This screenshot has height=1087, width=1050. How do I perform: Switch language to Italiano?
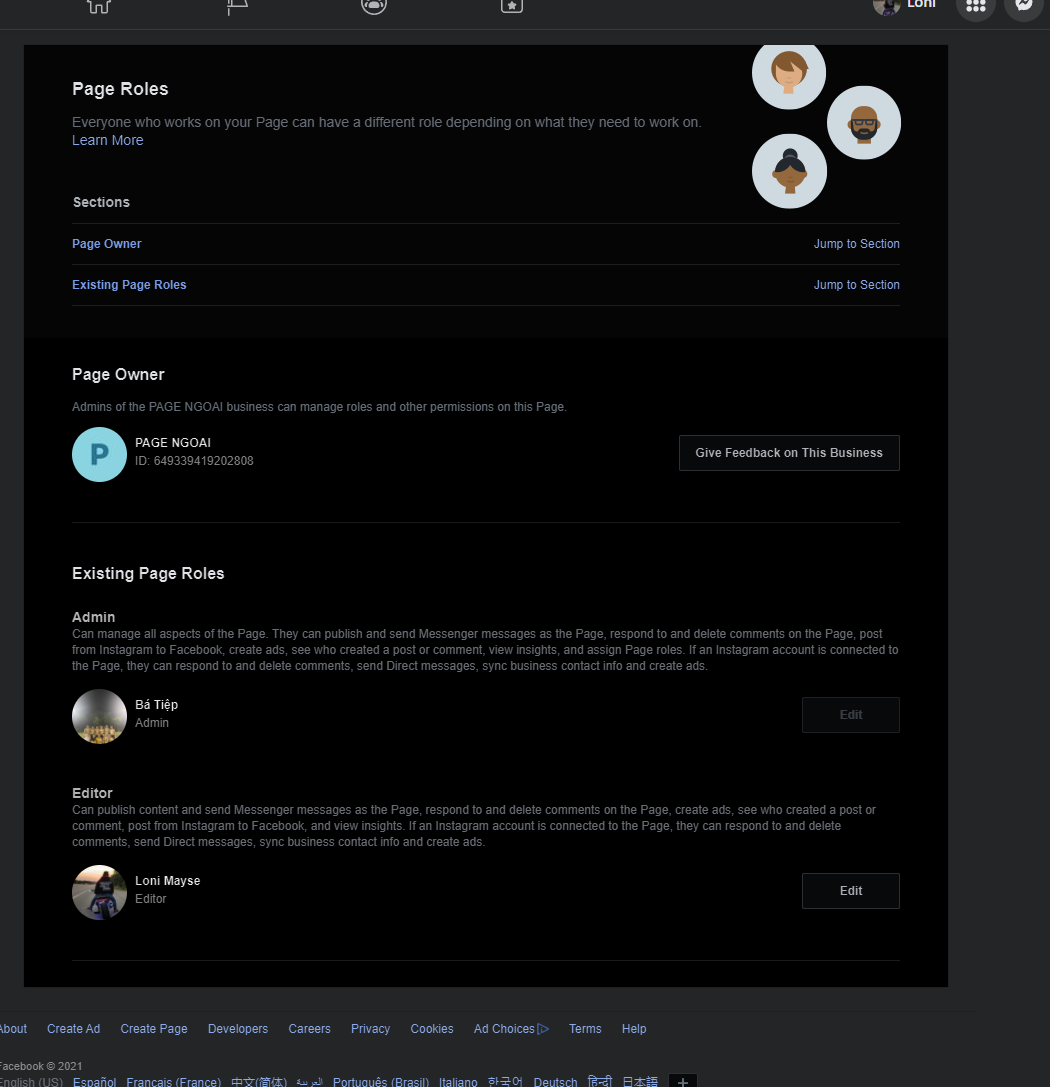(x=458, y=1081)
